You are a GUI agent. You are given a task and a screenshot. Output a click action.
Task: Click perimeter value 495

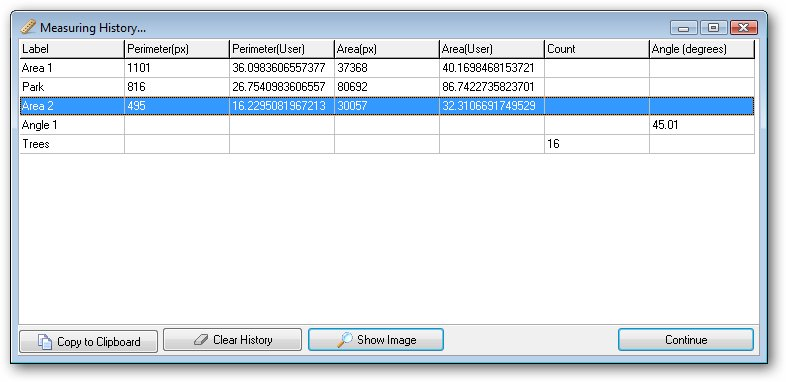tap(136, 106)
